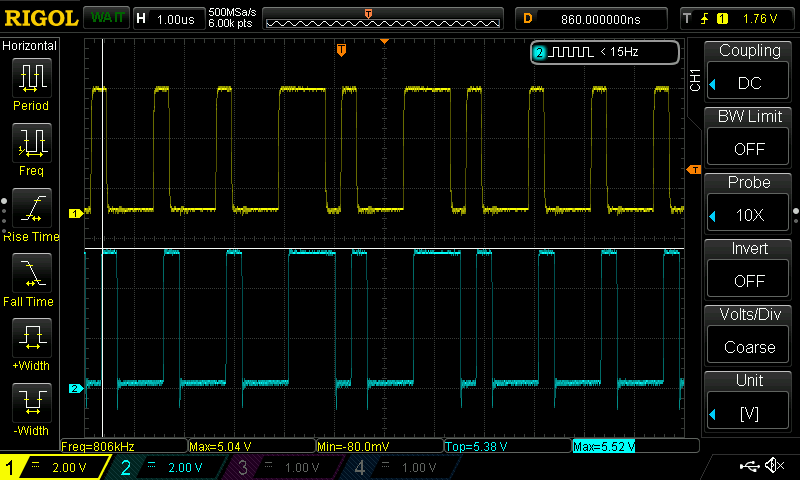800x480 pixels.
Task: Click the USB status icon
Action: pyautogui.click(x=749, y=466)
